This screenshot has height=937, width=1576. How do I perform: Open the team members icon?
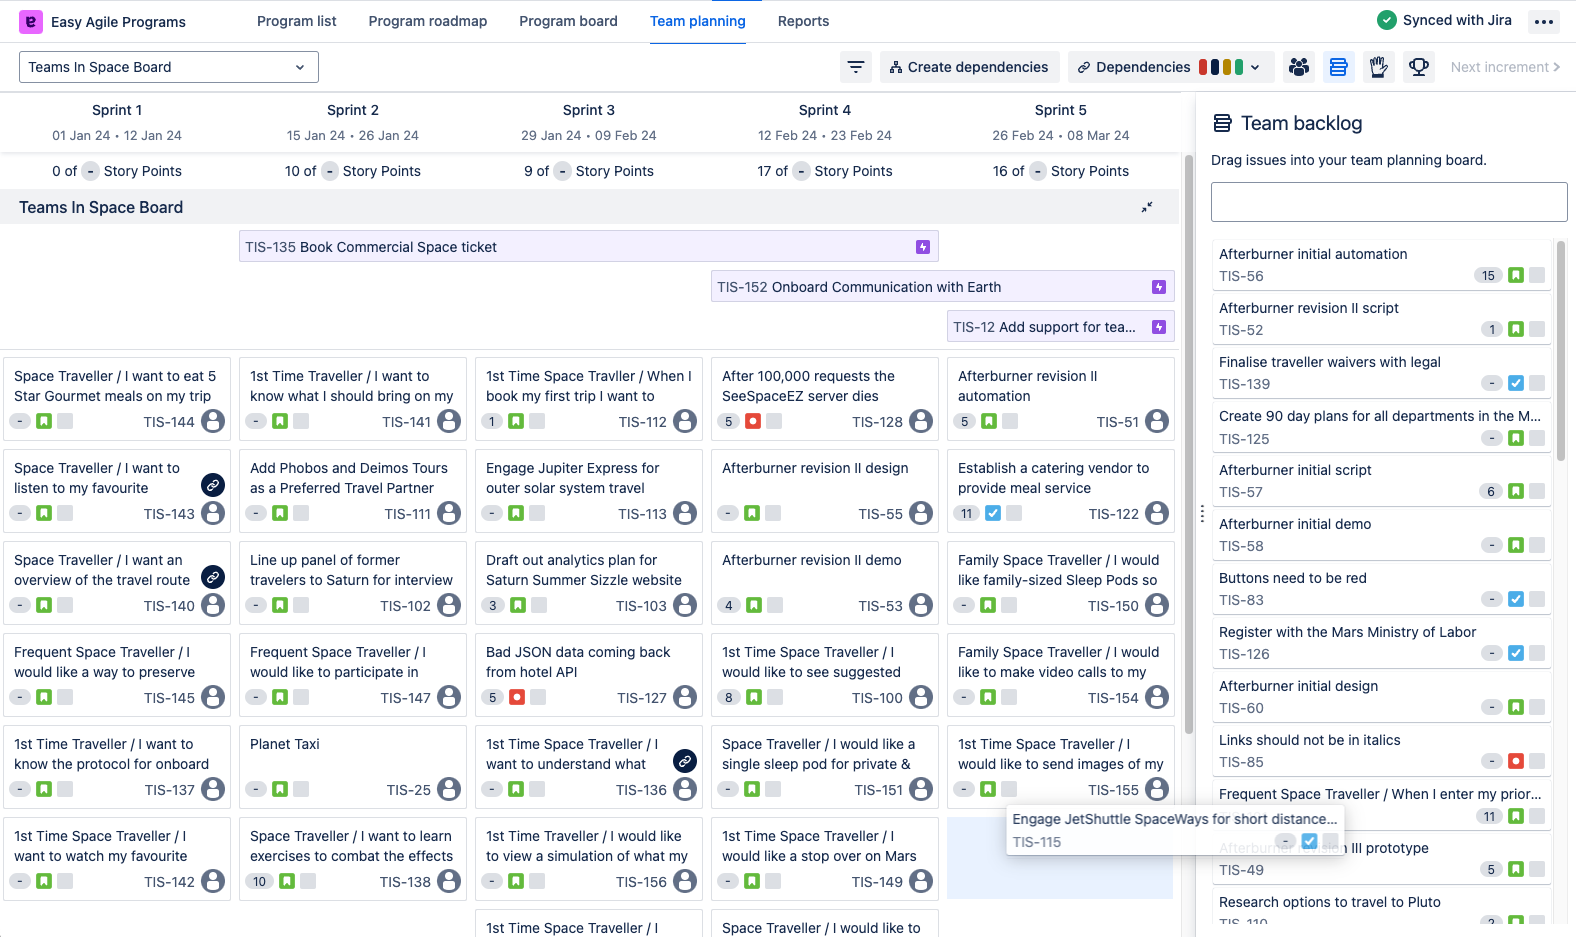click(1299, 67)
